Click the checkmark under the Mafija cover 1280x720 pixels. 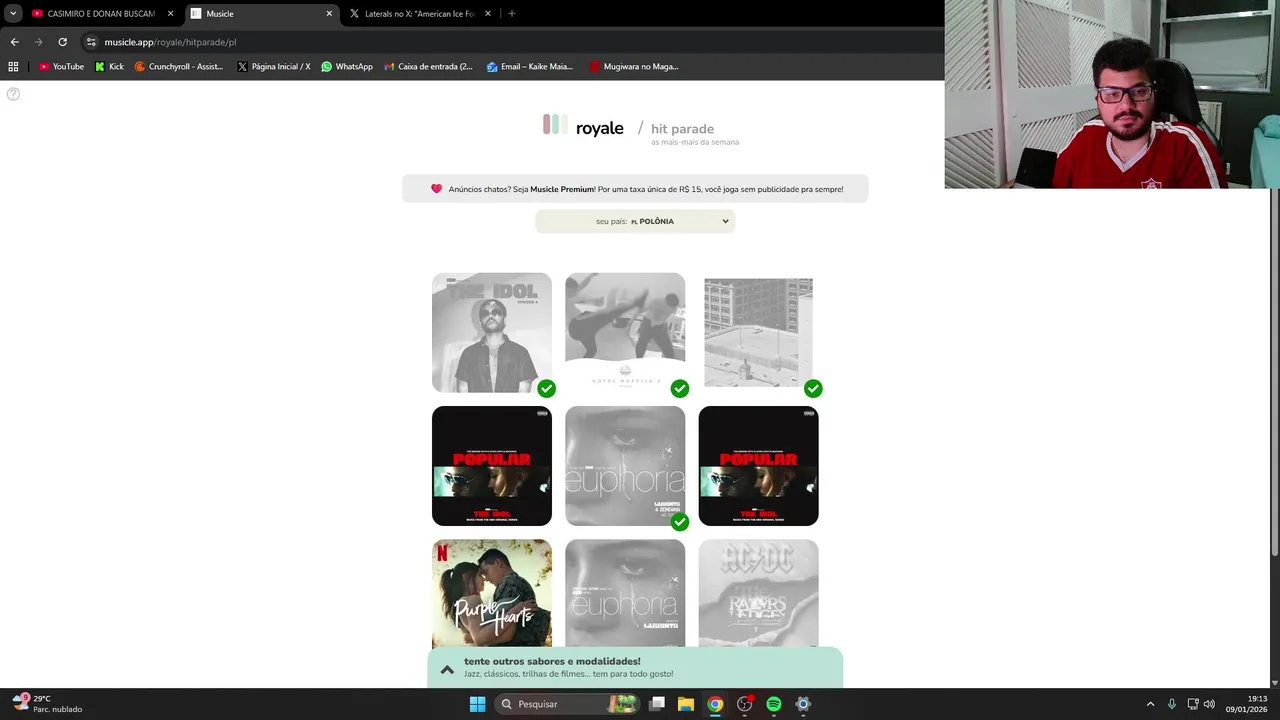point(680,388)
